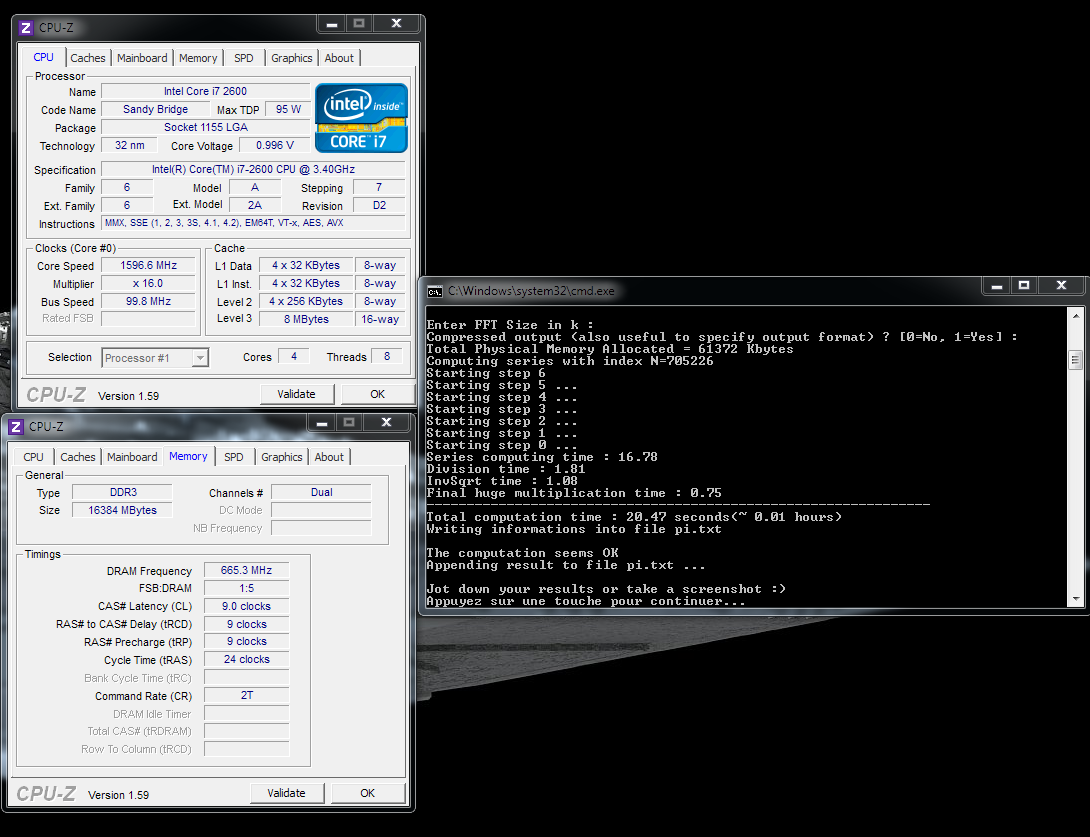Close the top CPU-Z window
Viewport: 1090px width, 837px height.
(x=396, y=24)
